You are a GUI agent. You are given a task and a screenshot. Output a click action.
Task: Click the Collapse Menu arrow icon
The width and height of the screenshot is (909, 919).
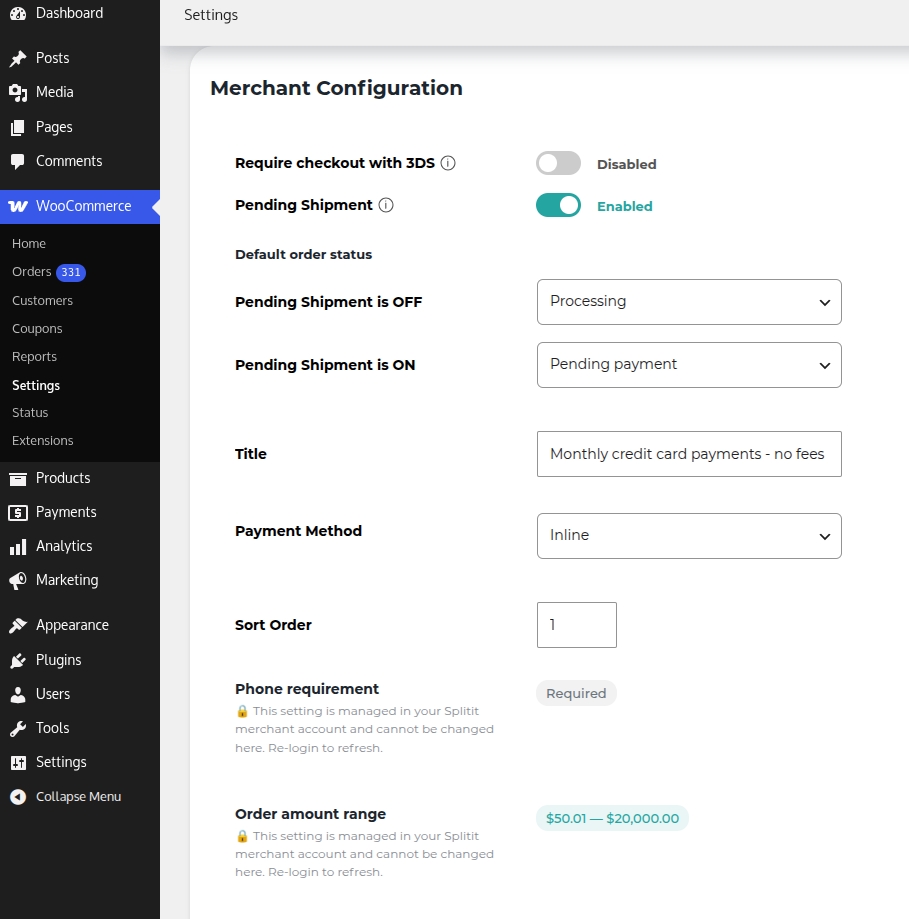18,797
